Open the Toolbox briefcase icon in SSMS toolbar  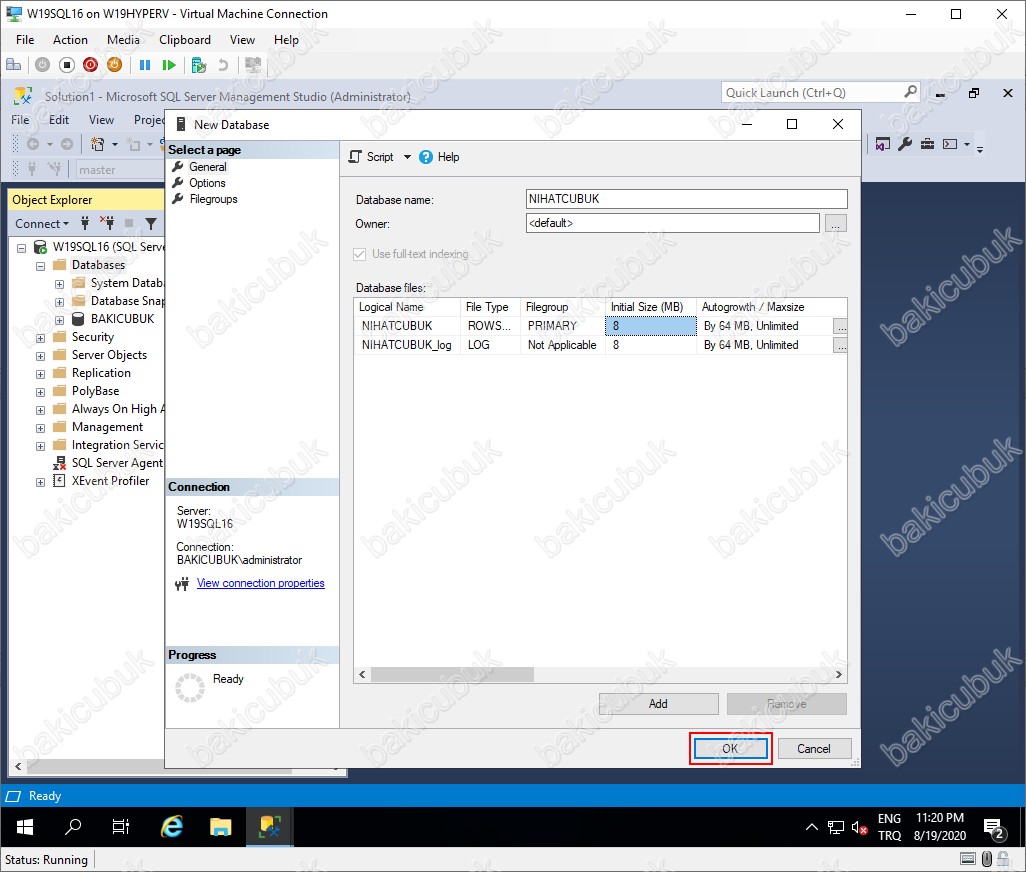coord(927,144)
